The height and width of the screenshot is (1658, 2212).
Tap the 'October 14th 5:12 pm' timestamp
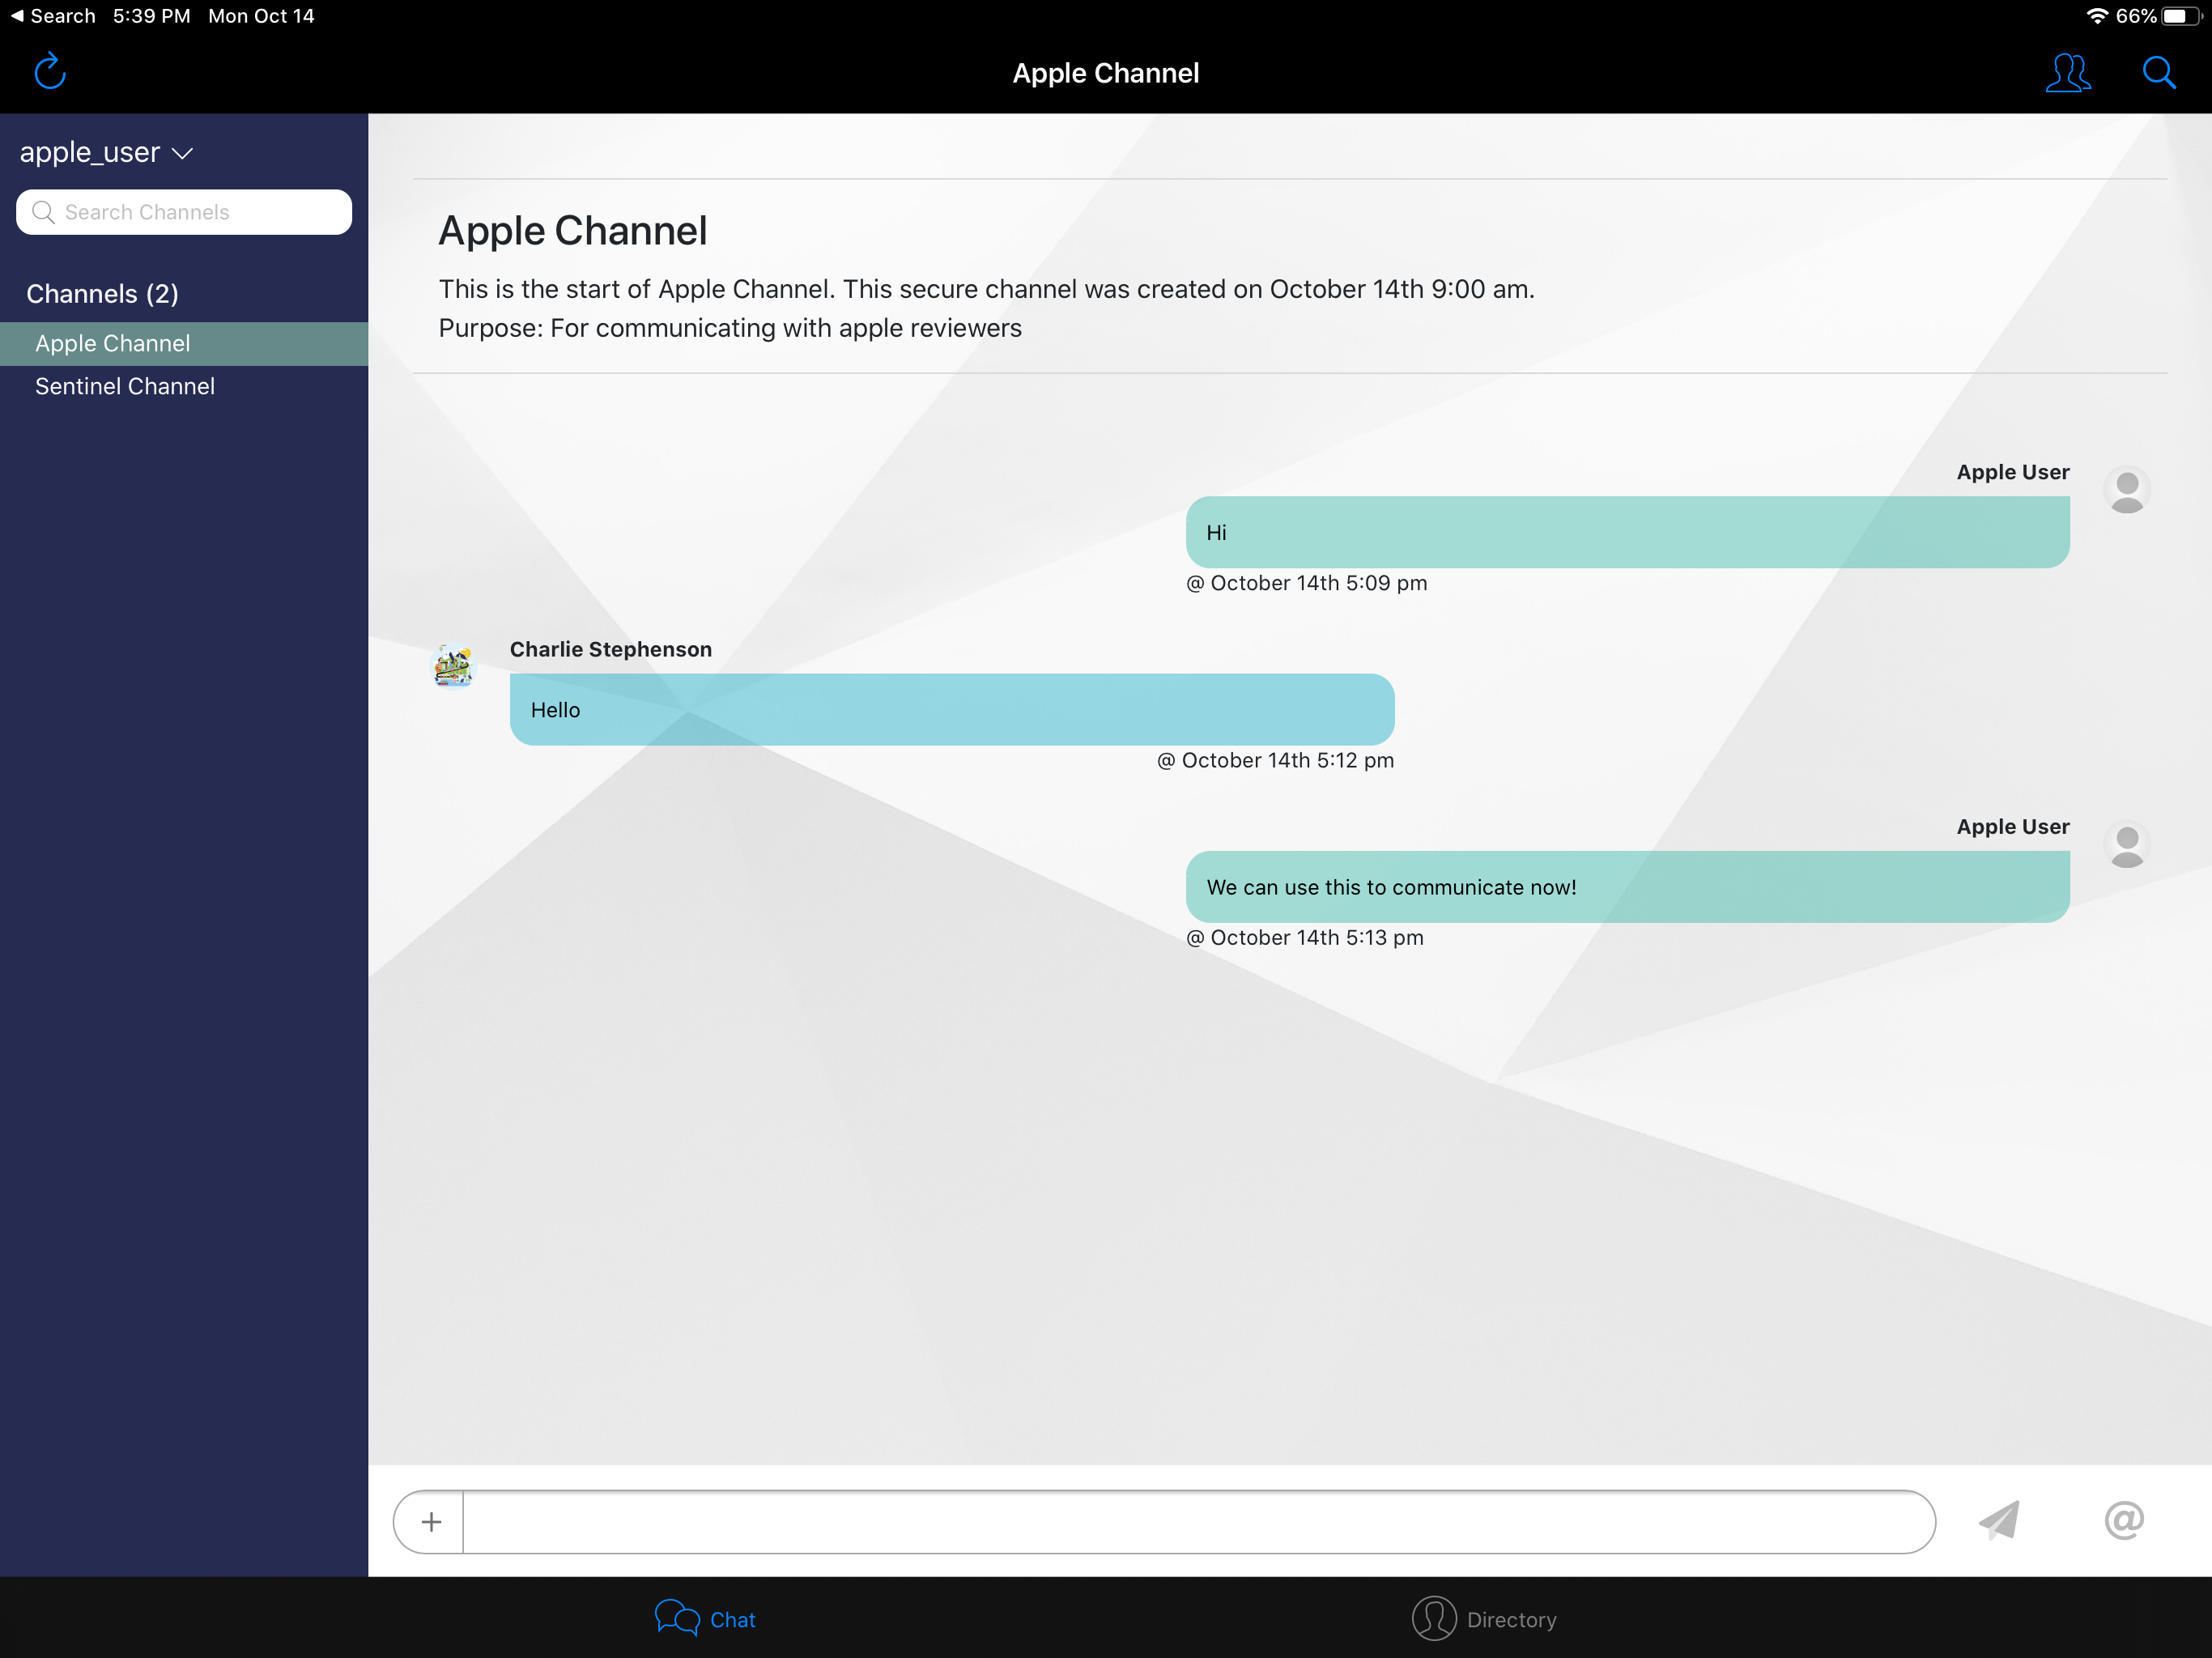[1275, 760]
